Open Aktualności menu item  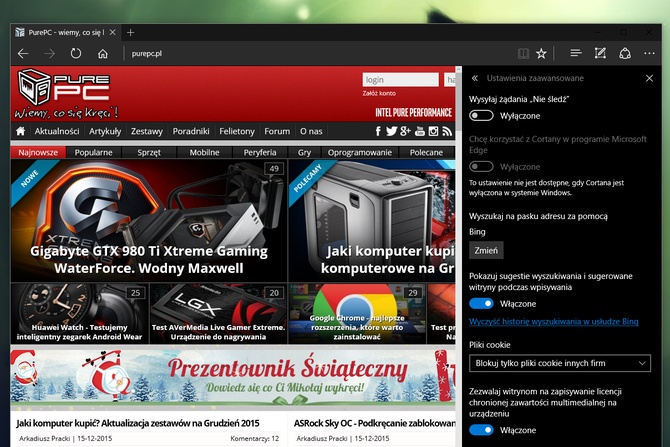click(57, 131)
